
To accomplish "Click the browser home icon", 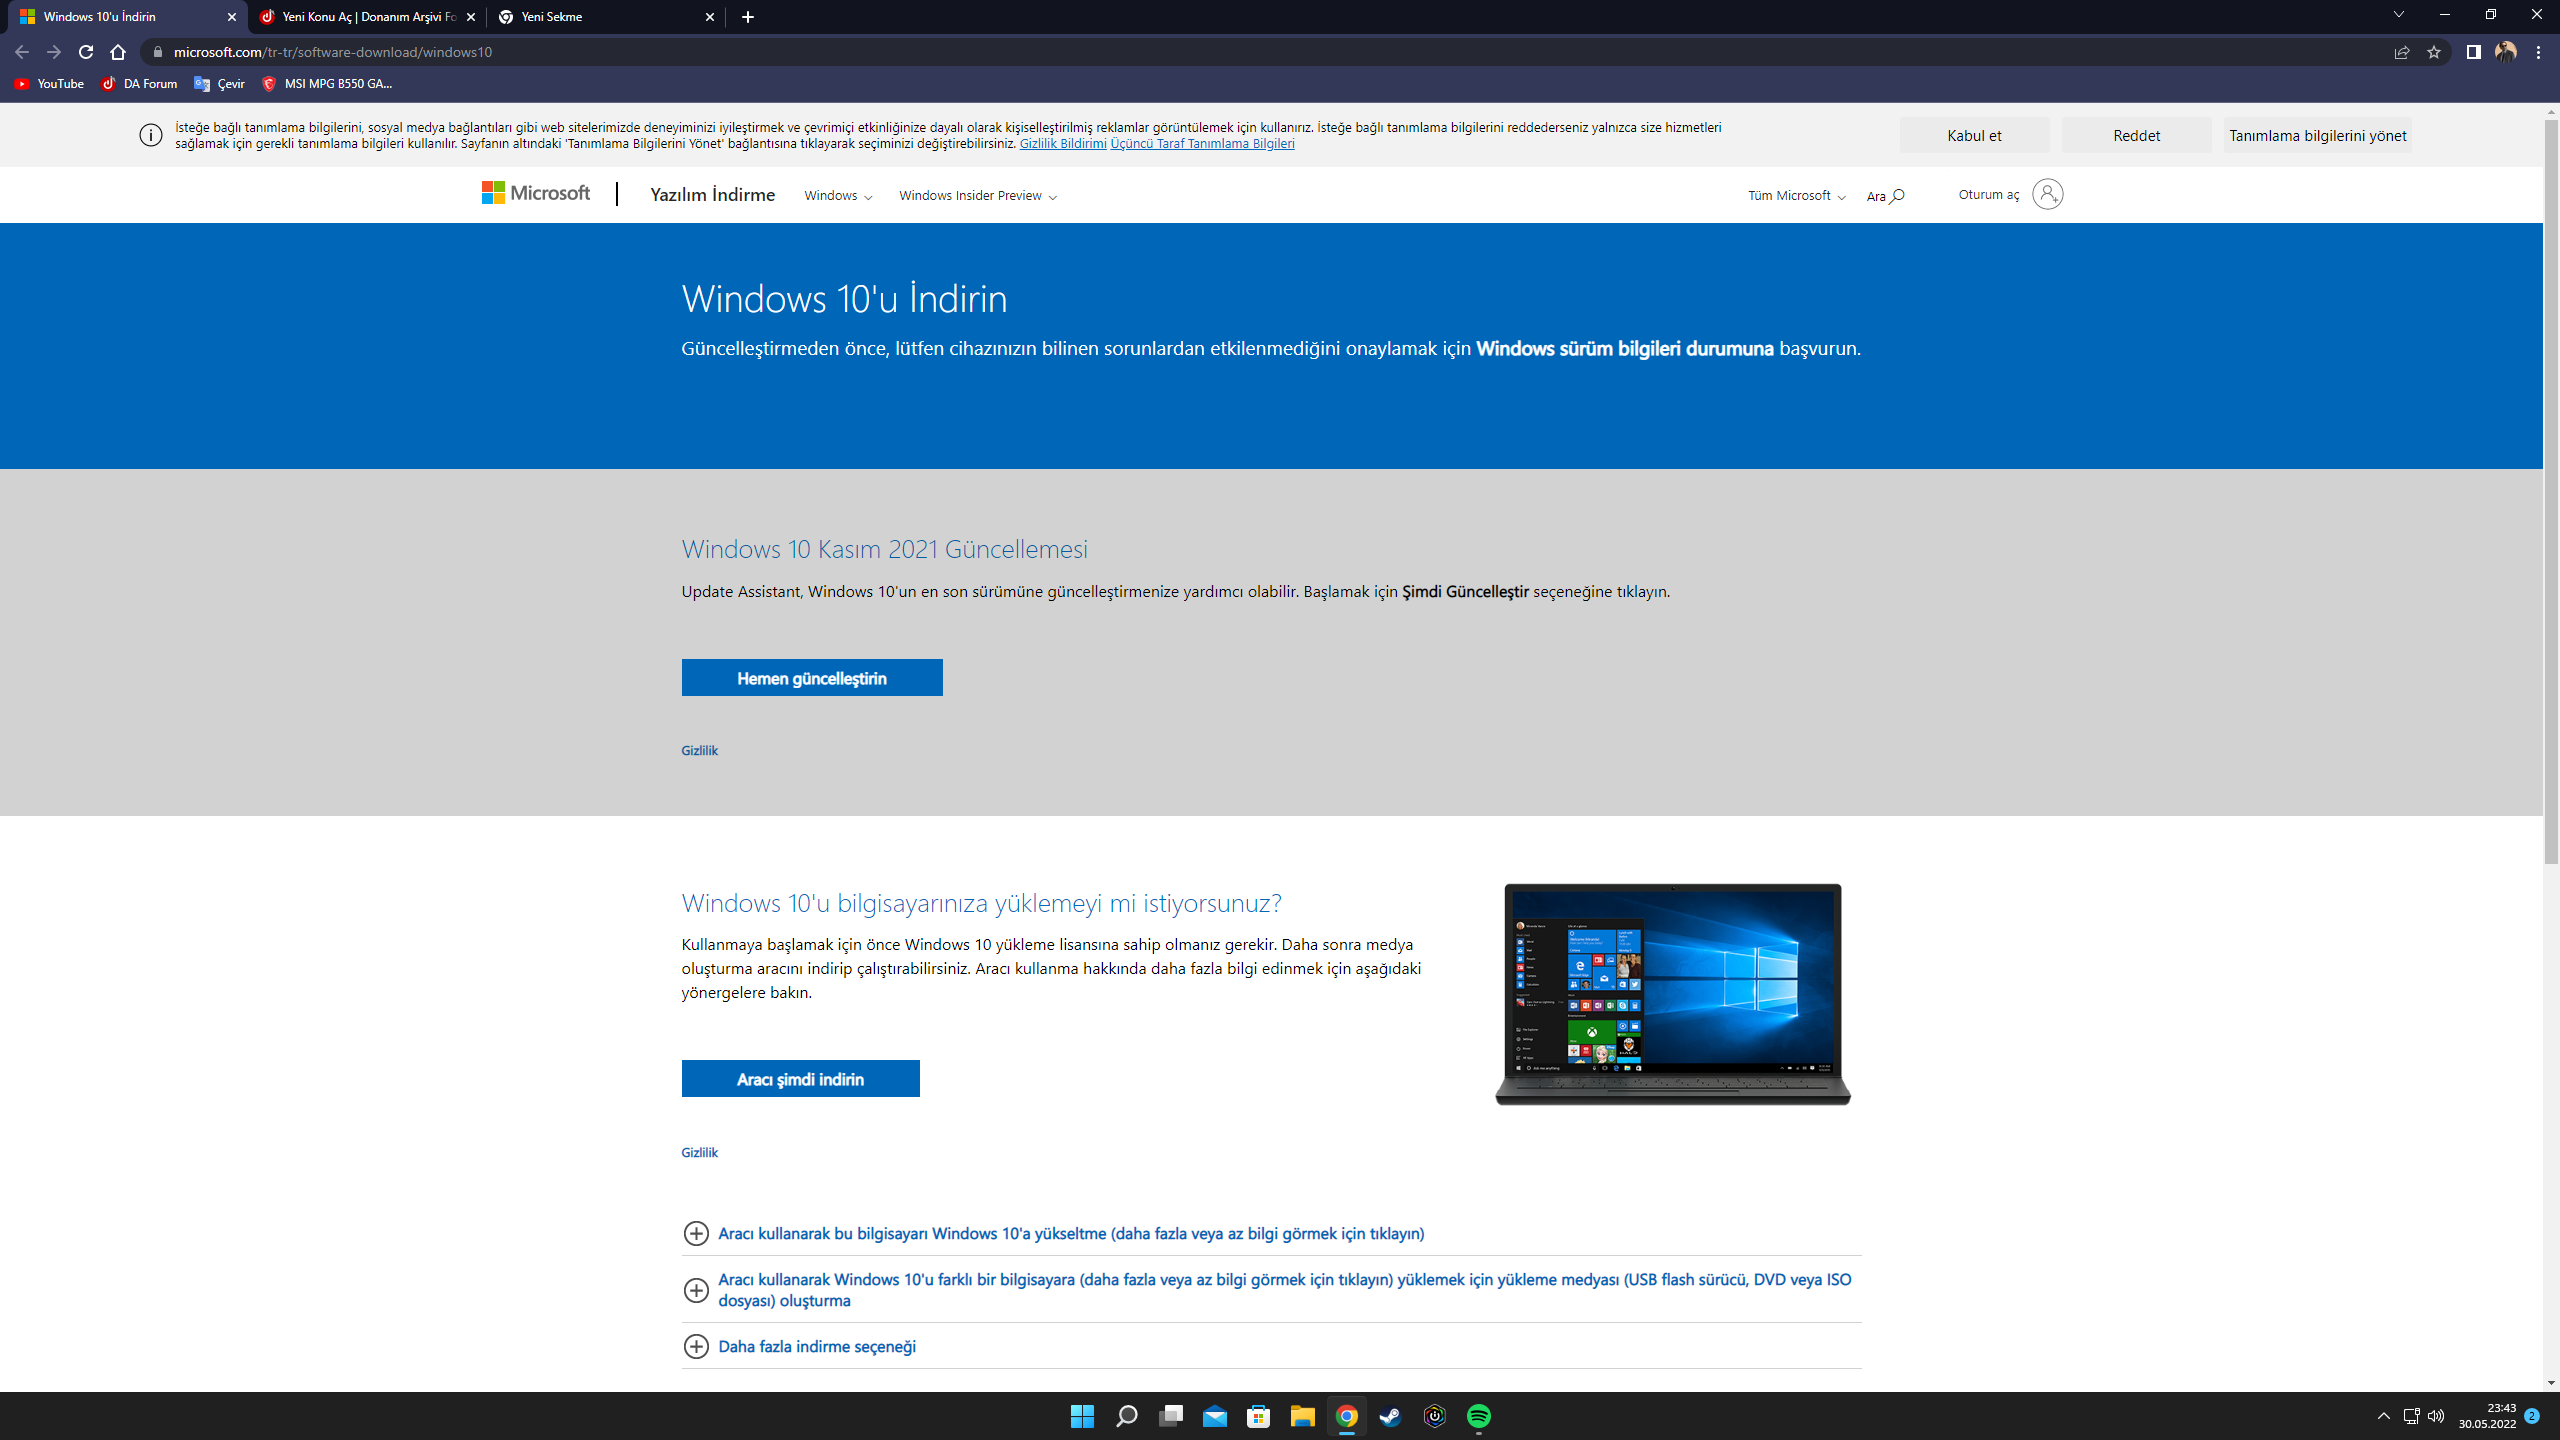I will click(118, 52).
